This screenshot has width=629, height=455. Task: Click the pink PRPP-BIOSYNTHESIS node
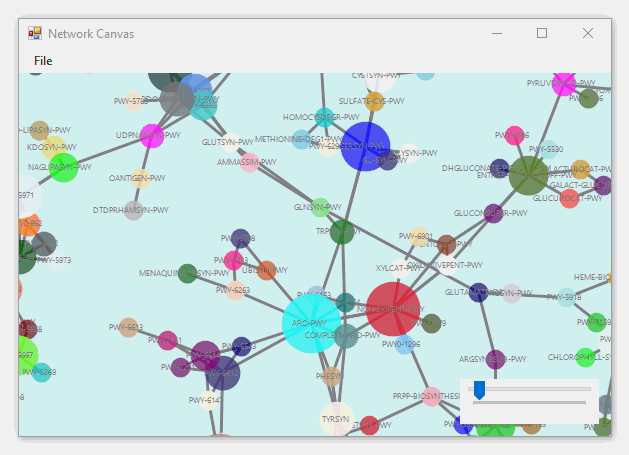click(x=431, y=396)
